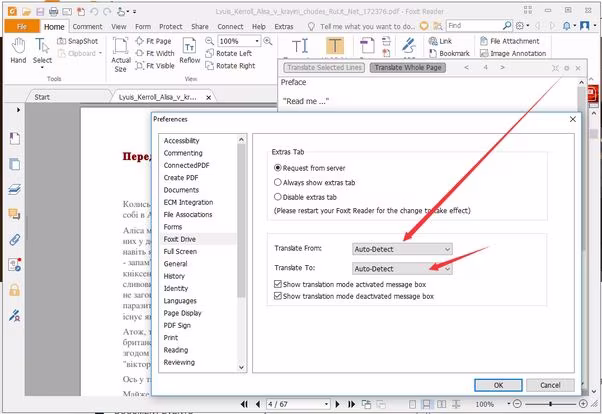Screen dimensions: 602x414
Task: Click the zoom in magnifier in ribbon
Action: coord(268,41)
